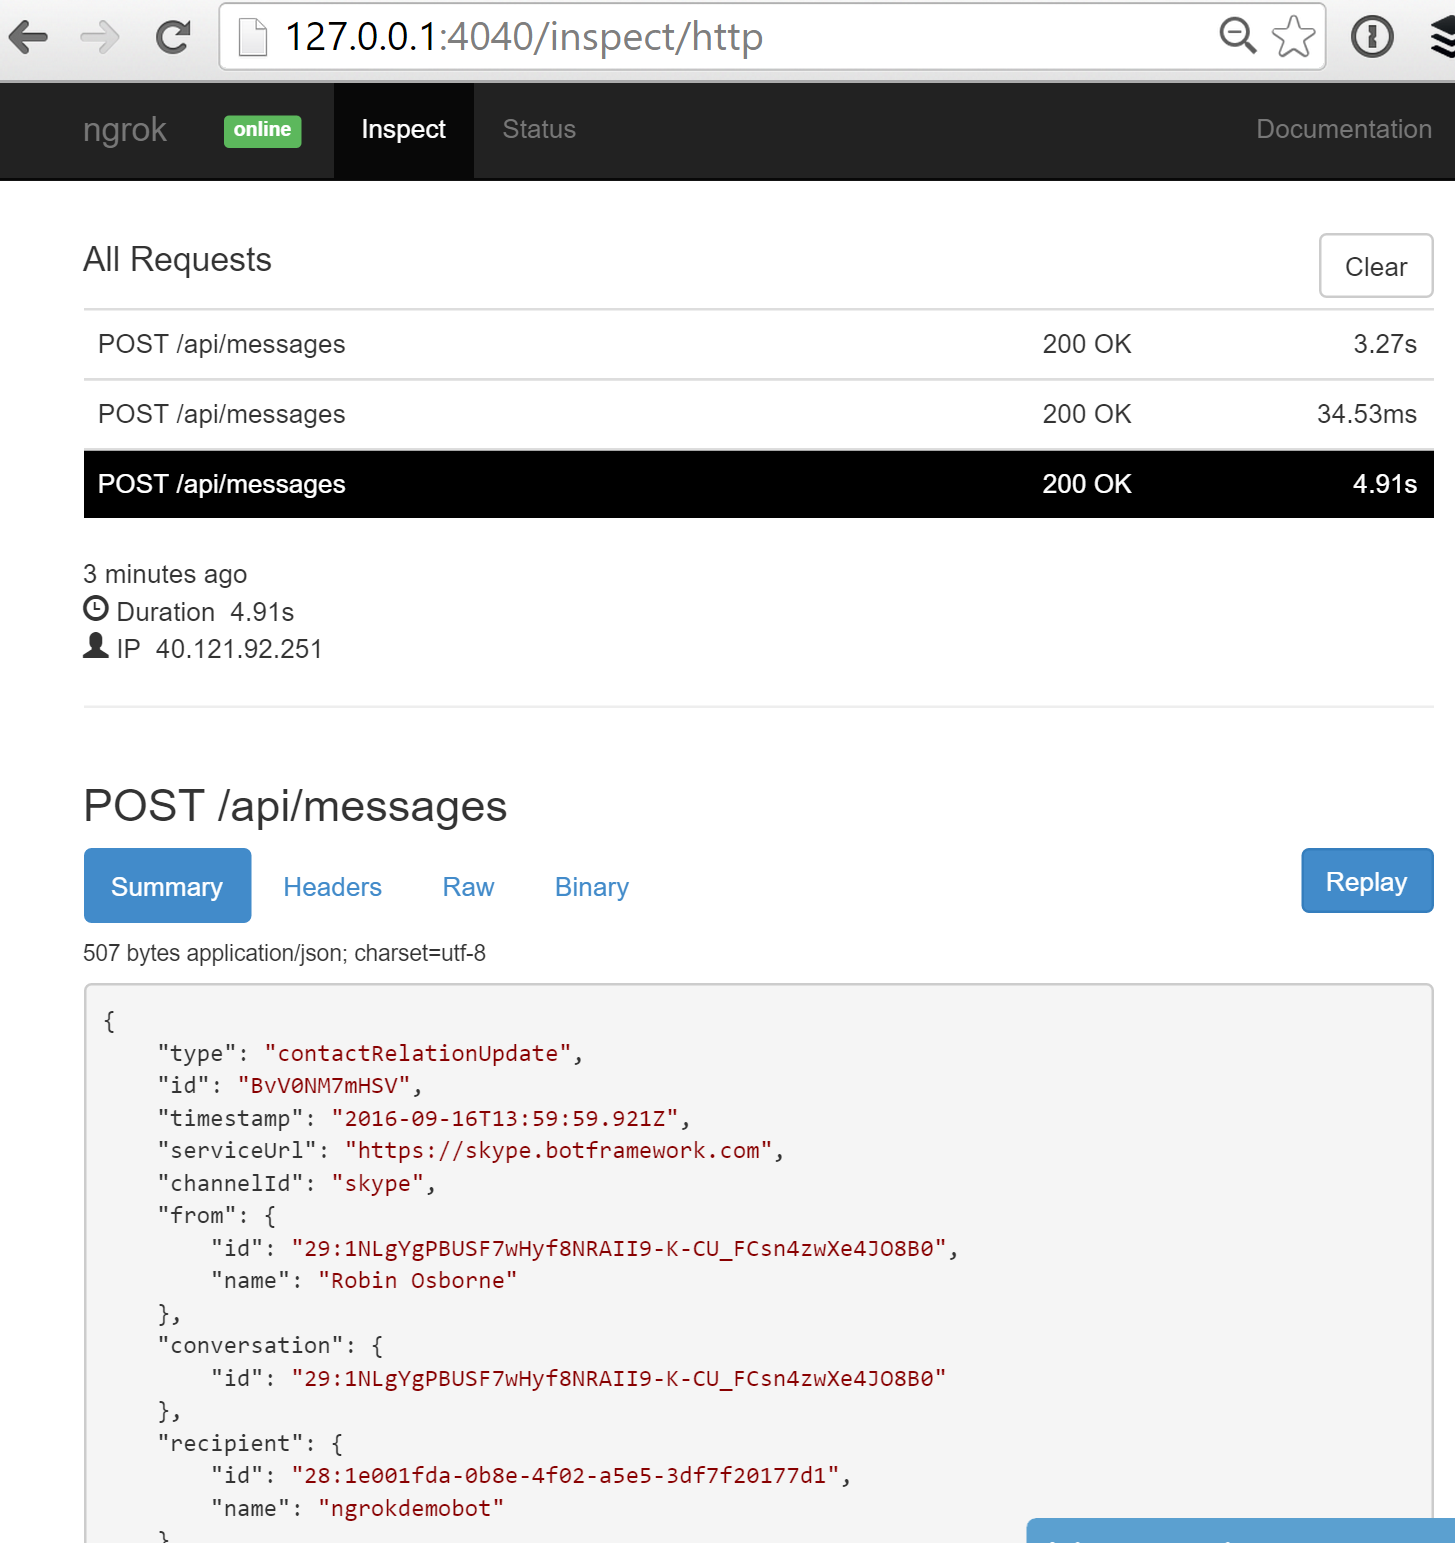Go forward using the browser forward arrow

click(x=100, y=38)
